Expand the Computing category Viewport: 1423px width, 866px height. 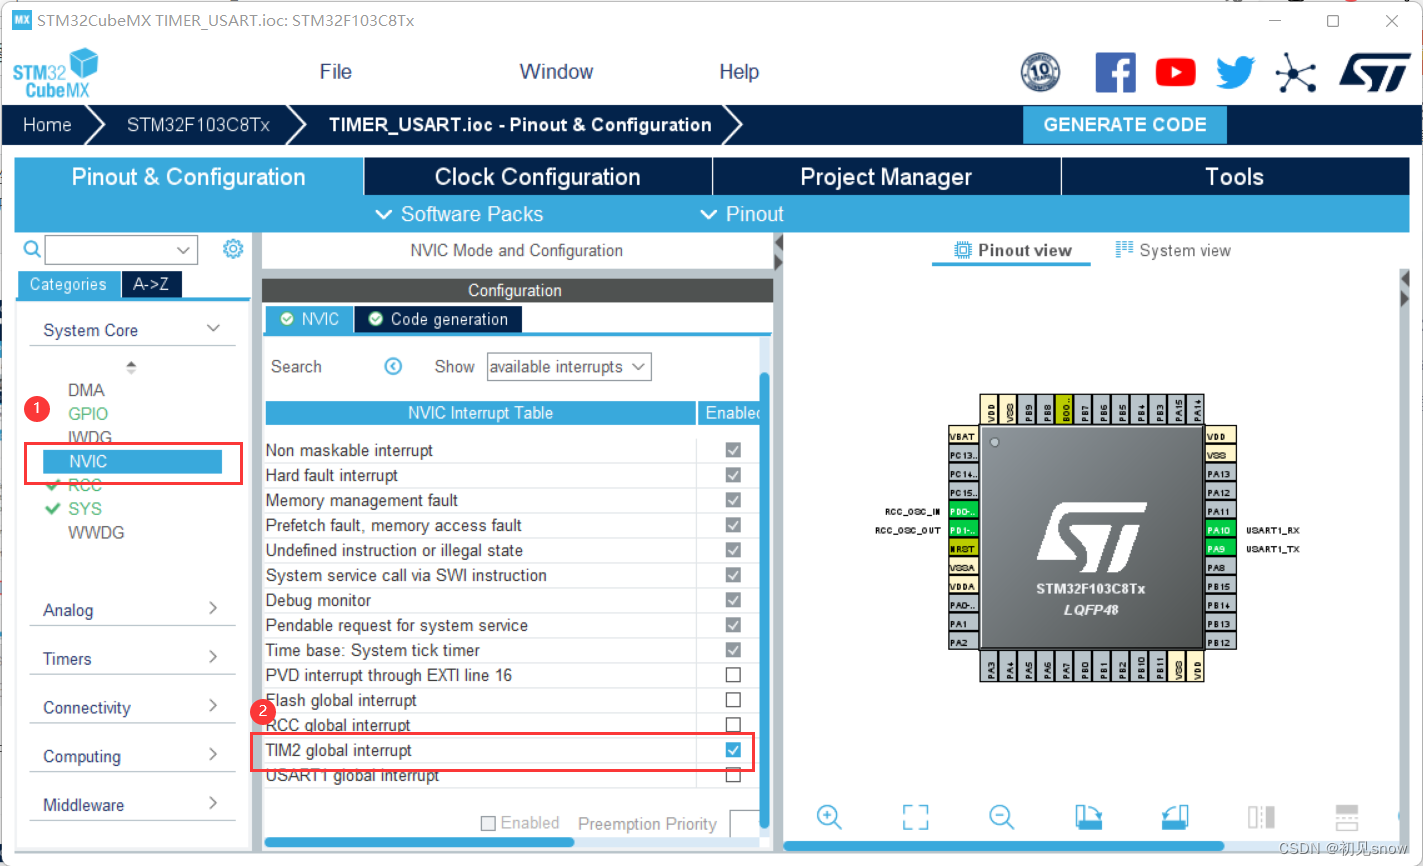(x=213, y=755)
